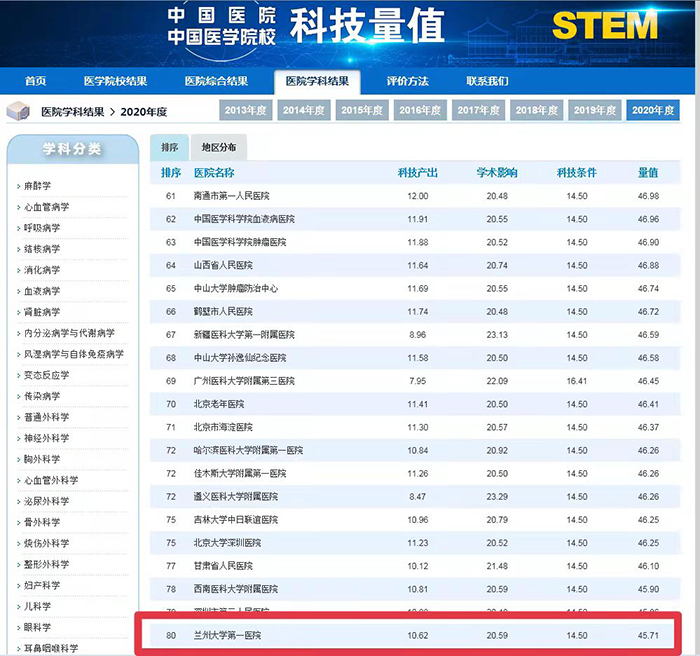Screen dimensions: 700x656
Task: Choose 心血管外科学 in the subject list
Action: click(51, 480)
